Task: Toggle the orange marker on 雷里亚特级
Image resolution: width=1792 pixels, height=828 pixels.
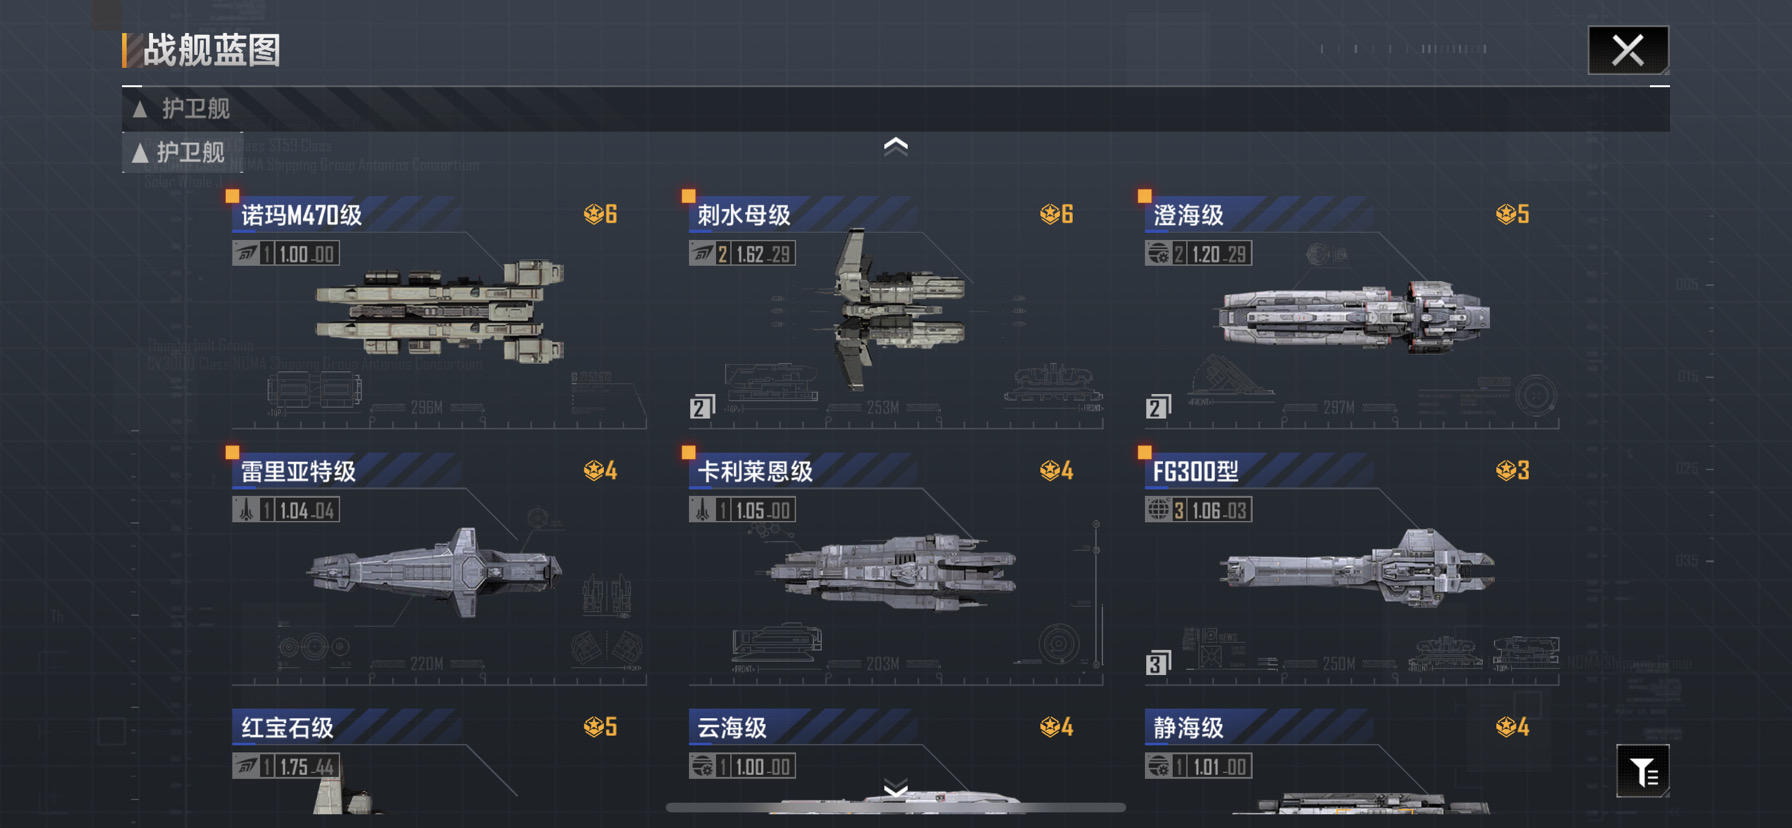Action: [232, 452]
